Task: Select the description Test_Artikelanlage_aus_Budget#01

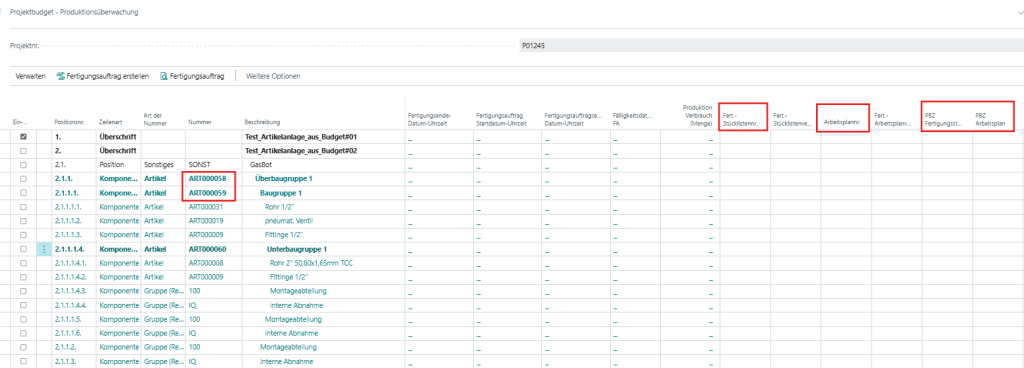Action: [x=301, y=138]
